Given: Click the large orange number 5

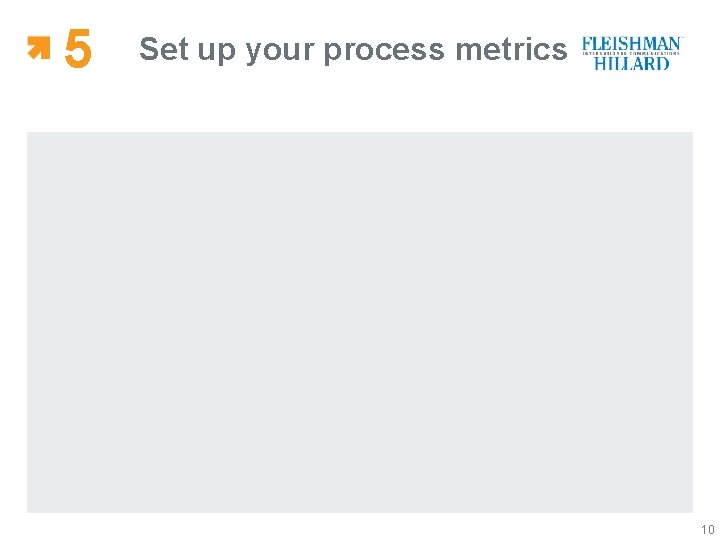Looking at the screenshot, I should 78,49.
